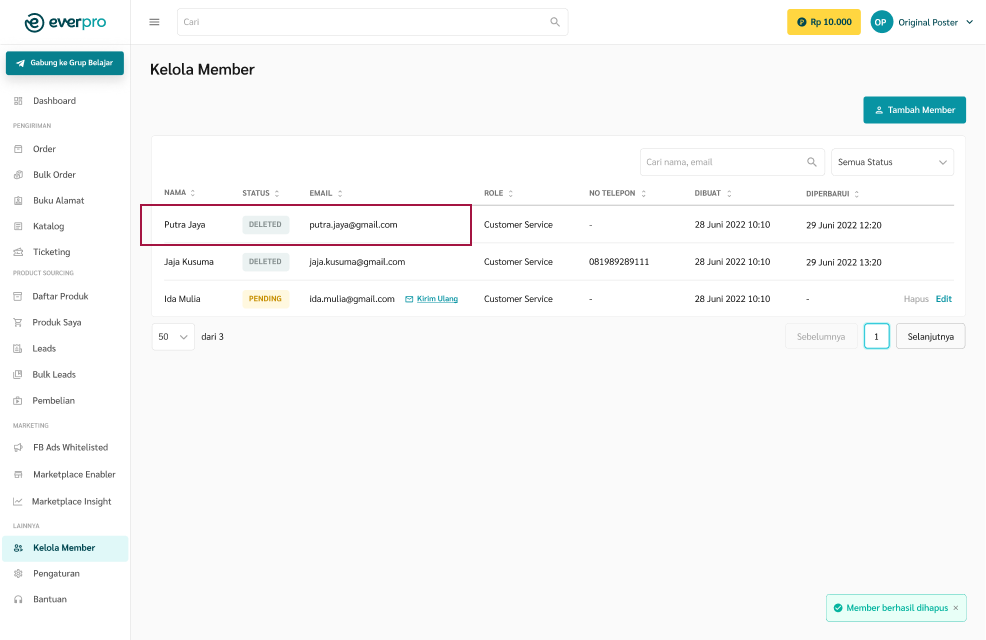Click the Daftar Produk sidebar icon
Image resolution: width=986 pixels, height=640 pixels.
pyautogui.click(x=18, y=296)
